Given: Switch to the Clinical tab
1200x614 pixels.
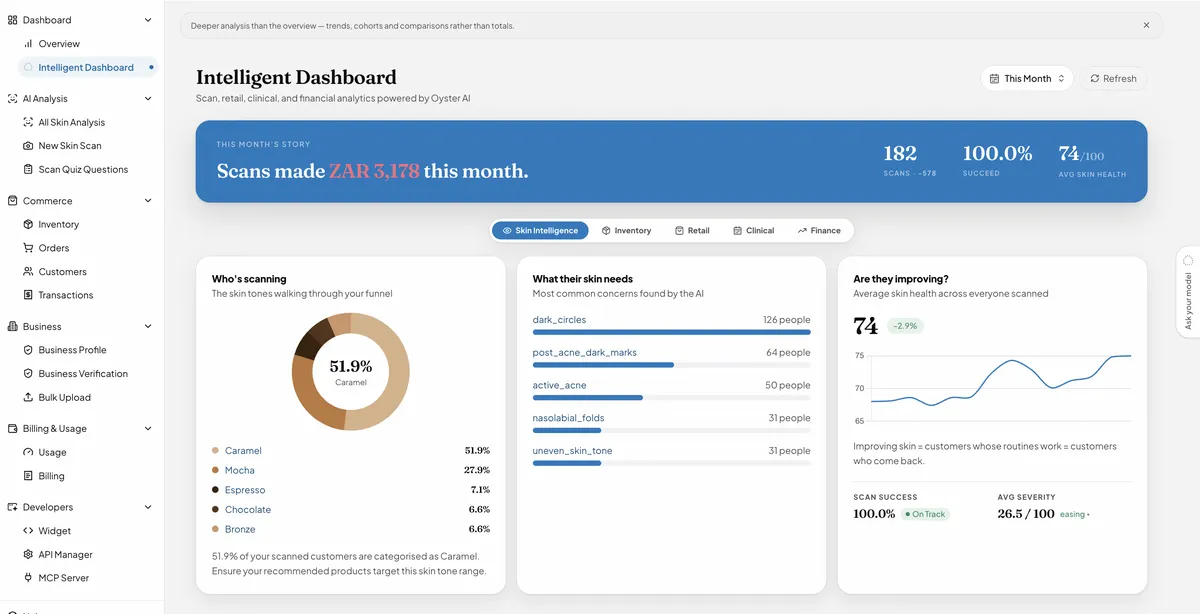Looking at the screenshot, I should point(753,230).
